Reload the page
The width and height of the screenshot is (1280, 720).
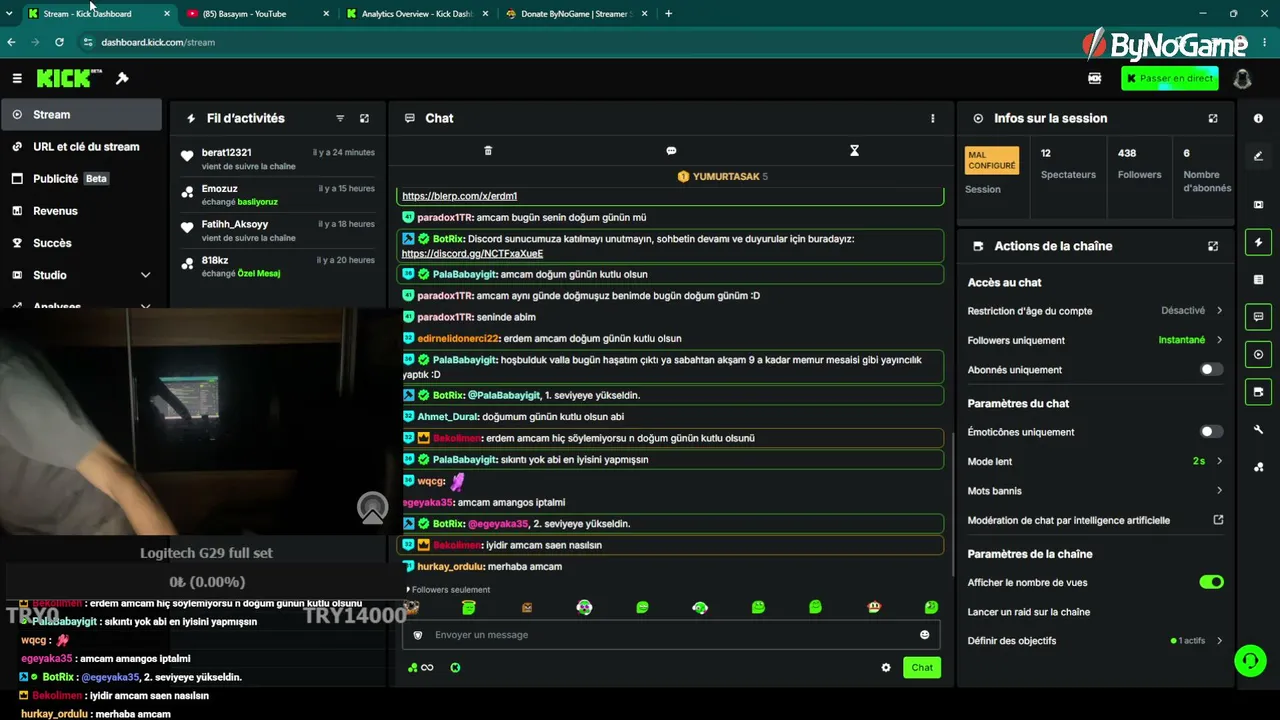tap(59, 42)
